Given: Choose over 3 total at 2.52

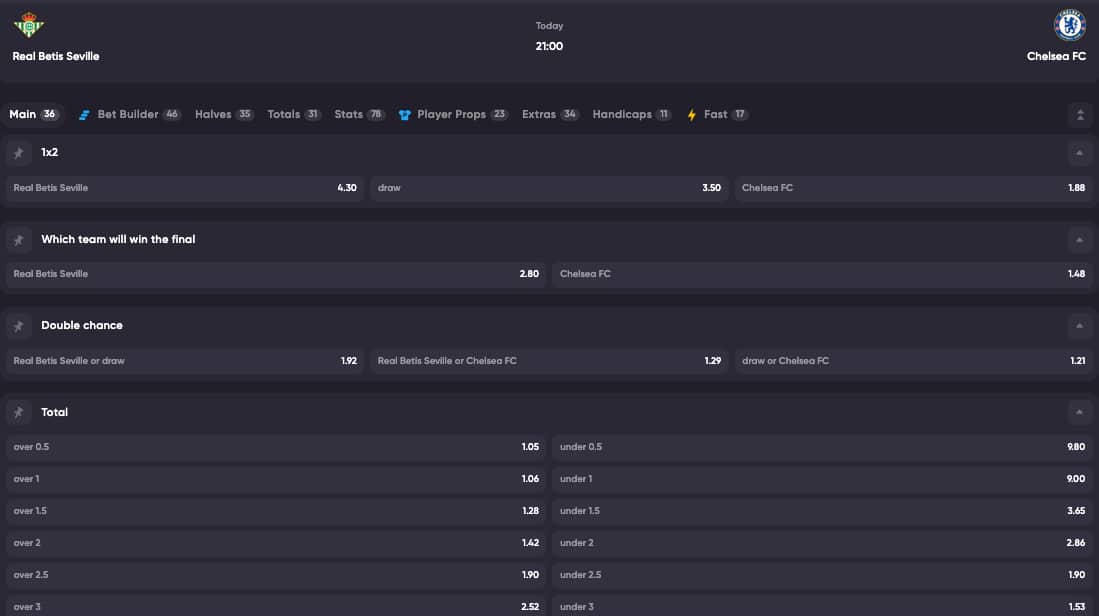Looking at the screenshot, I should (276, 605).
